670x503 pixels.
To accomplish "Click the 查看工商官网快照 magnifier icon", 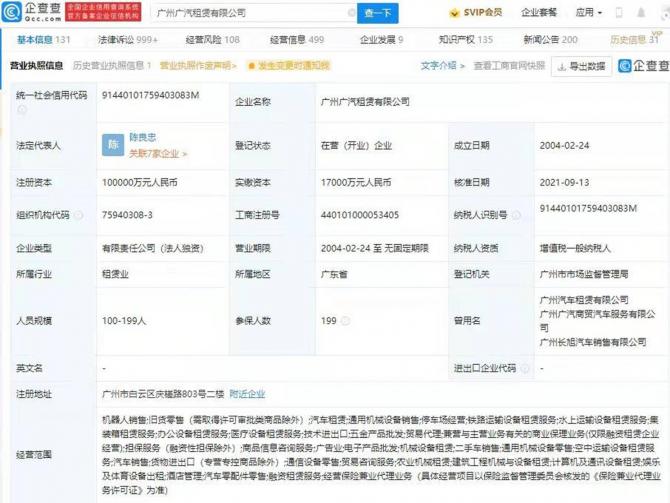I will click(477, 65).
